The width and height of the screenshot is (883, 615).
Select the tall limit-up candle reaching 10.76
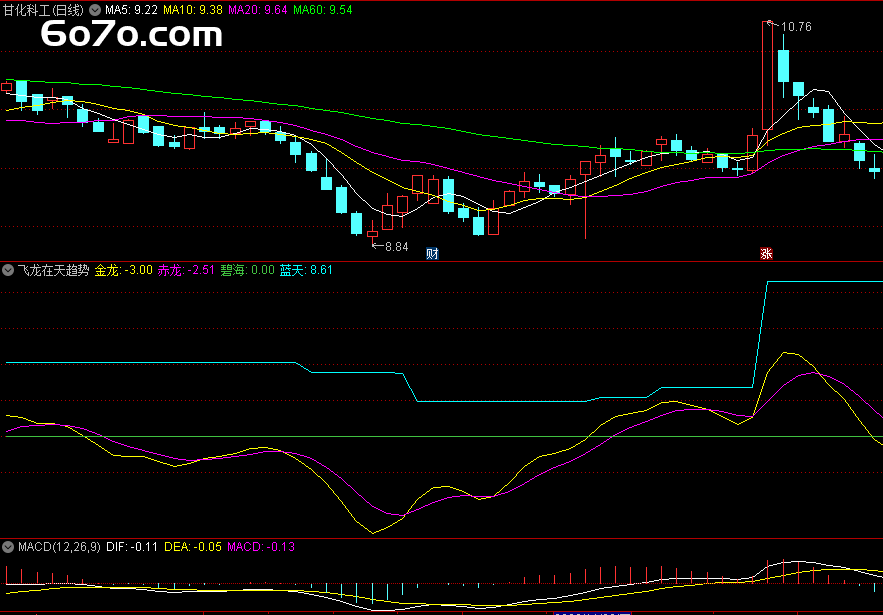tap(767, 75)
